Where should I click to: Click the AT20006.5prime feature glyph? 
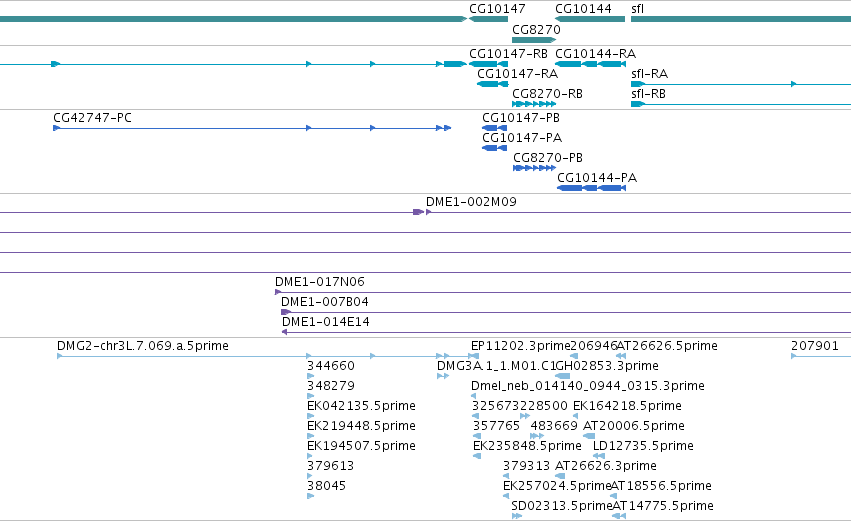(589, 436)
